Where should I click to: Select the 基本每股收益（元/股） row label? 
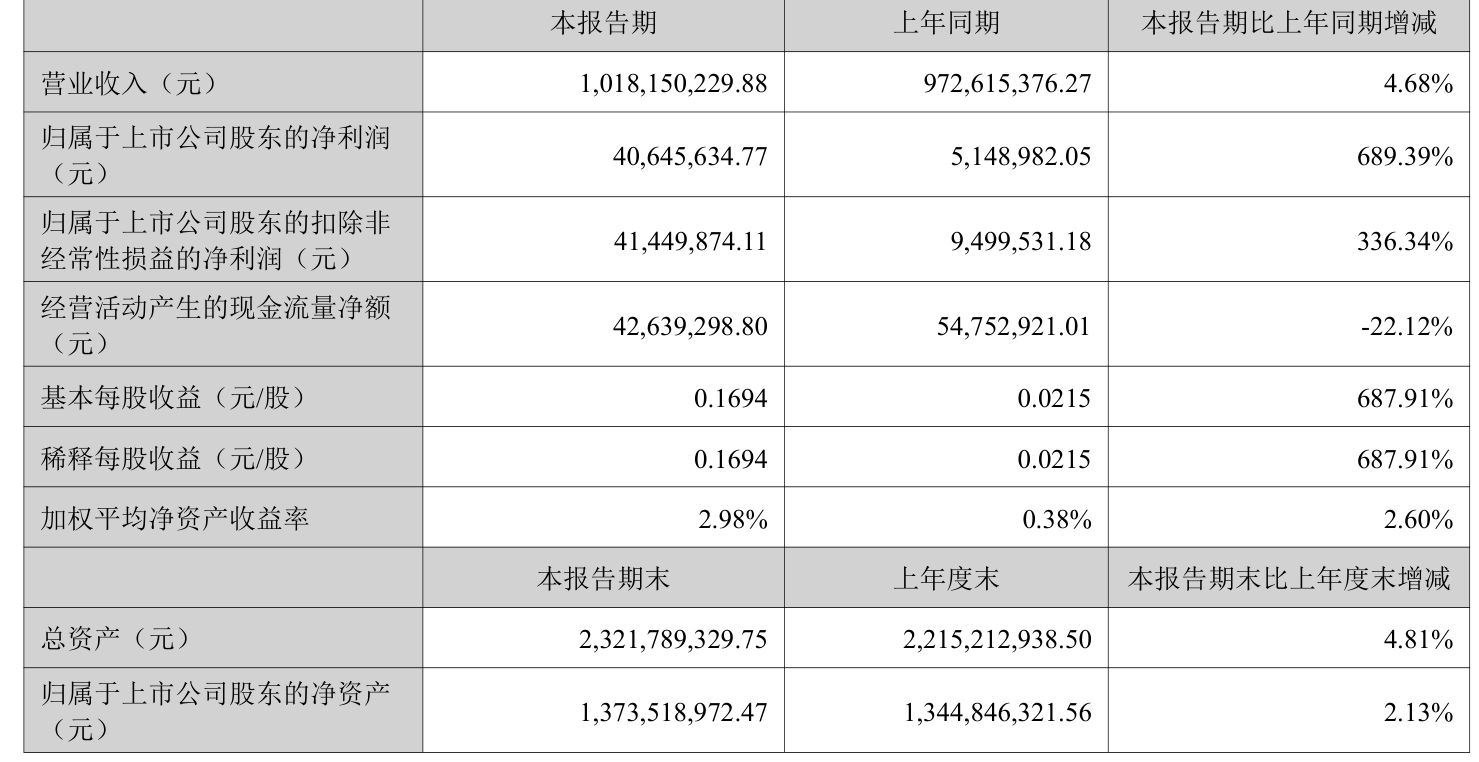172,398
